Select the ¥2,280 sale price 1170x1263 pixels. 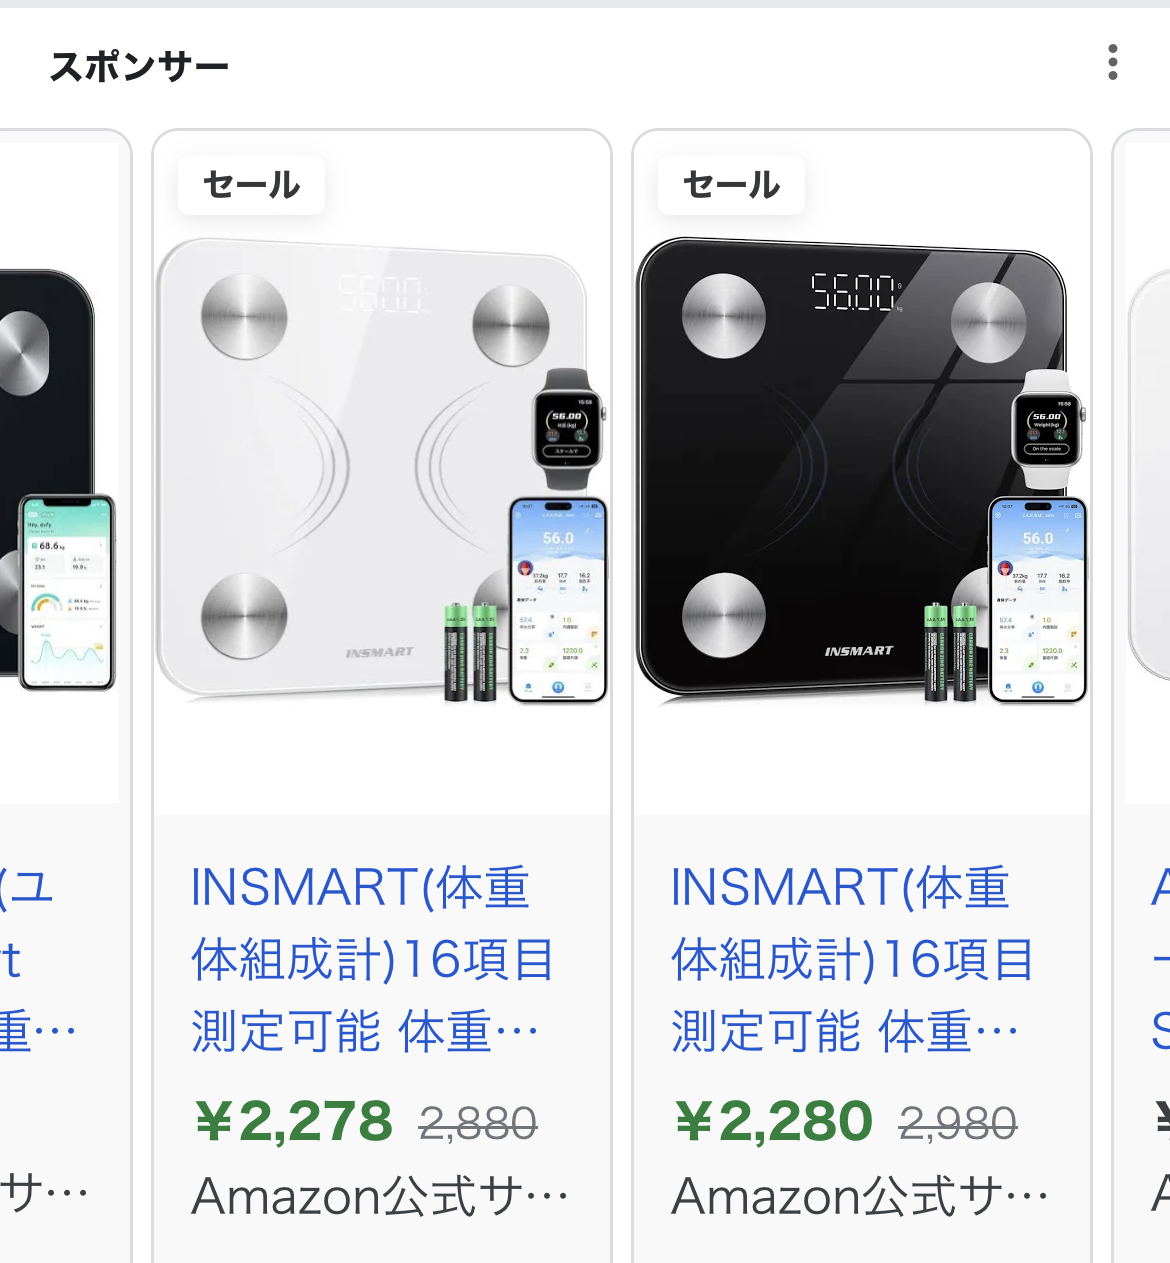point(773,1121)
